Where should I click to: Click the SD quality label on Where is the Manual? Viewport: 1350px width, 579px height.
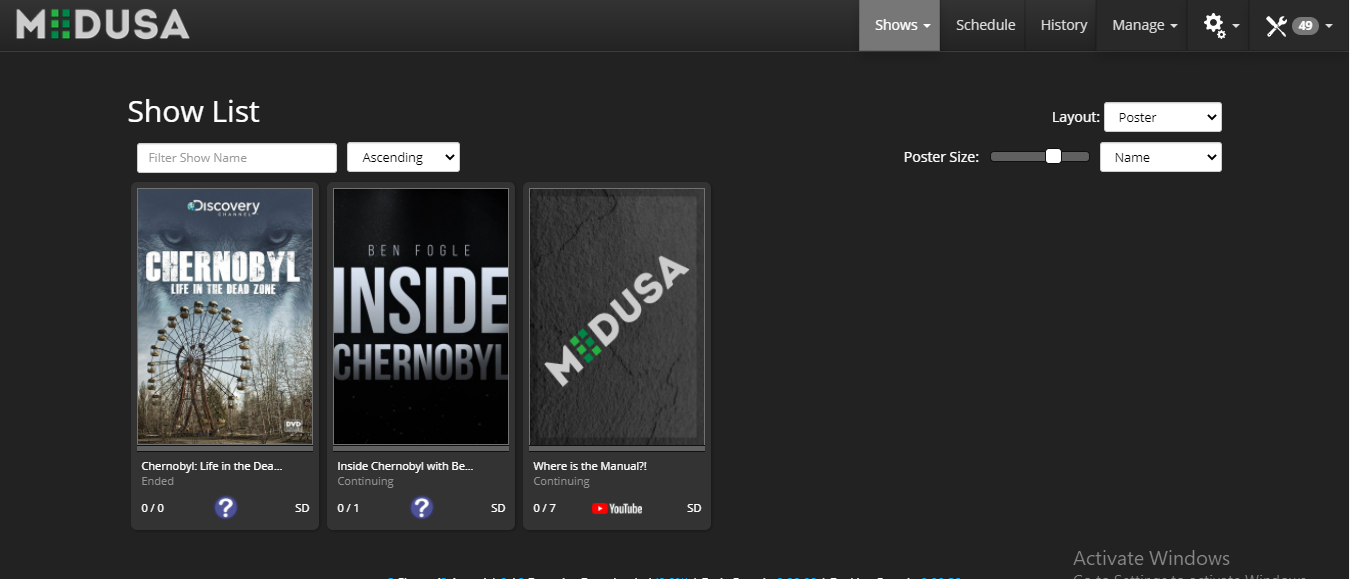coord(694,508)
